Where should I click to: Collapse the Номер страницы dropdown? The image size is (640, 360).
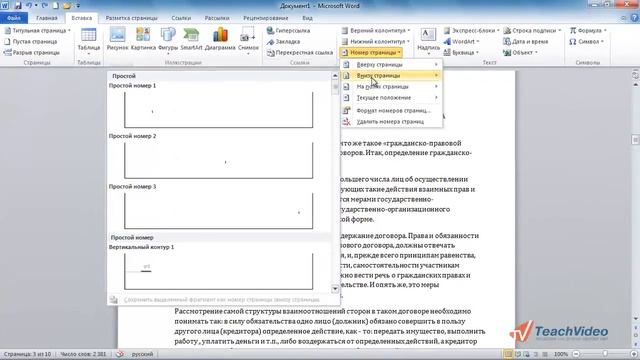[x=371, y=53]
